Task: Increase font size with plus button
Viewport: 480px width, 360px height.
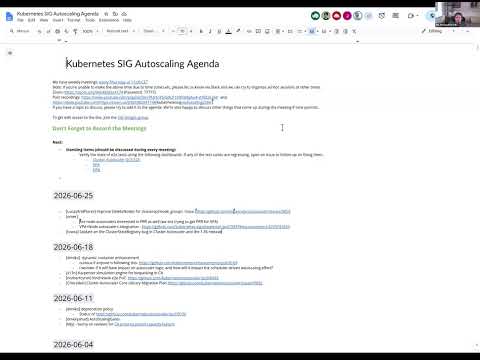Action: click(x=191, y=31)
